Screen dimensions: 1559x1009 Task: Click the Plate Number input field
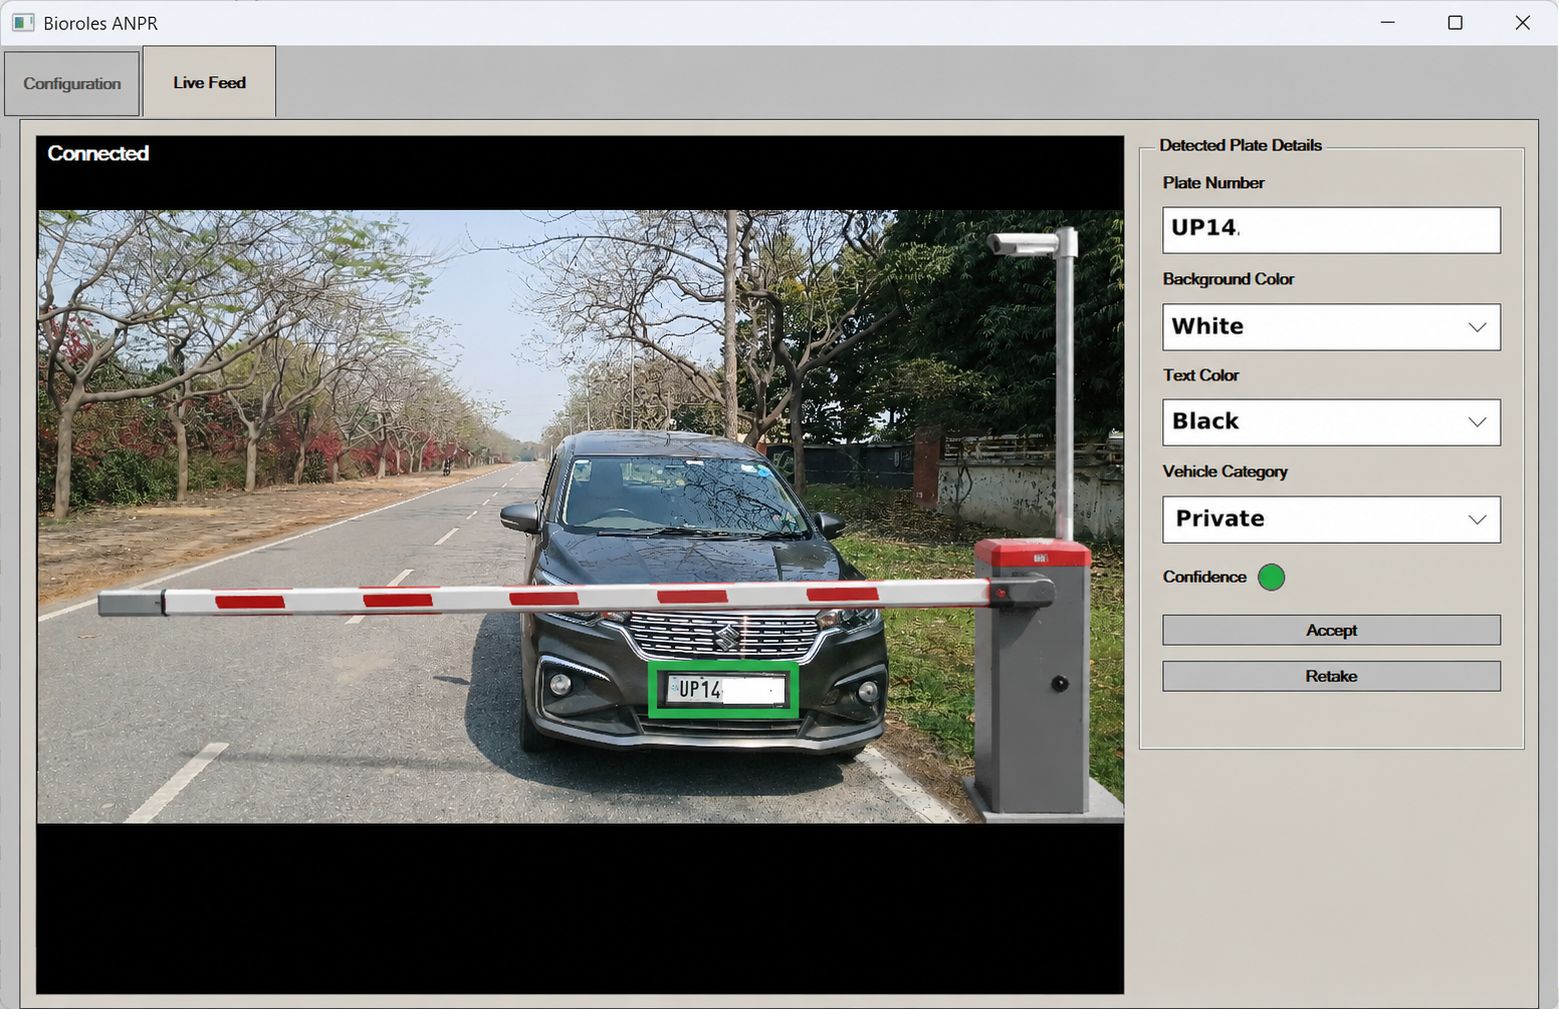click(x=1331, y=230)
